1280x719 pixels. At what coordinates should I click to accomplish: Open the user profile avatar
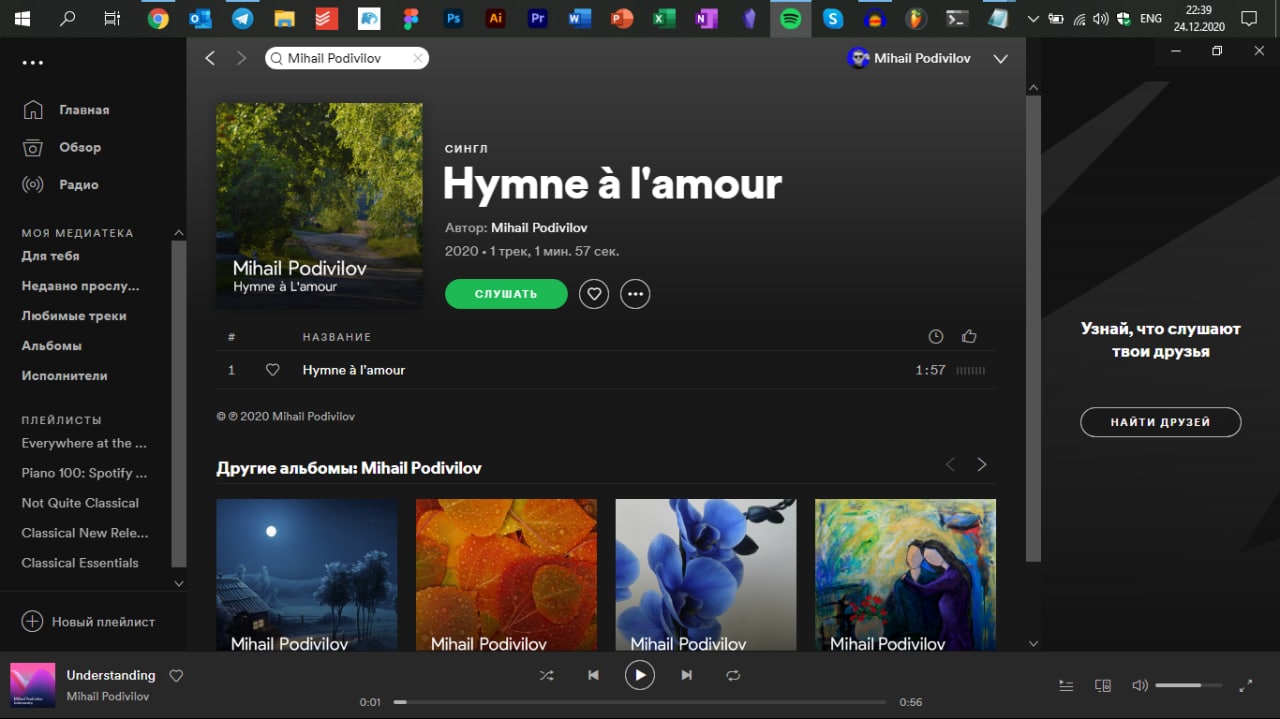[x=858, y=58]
